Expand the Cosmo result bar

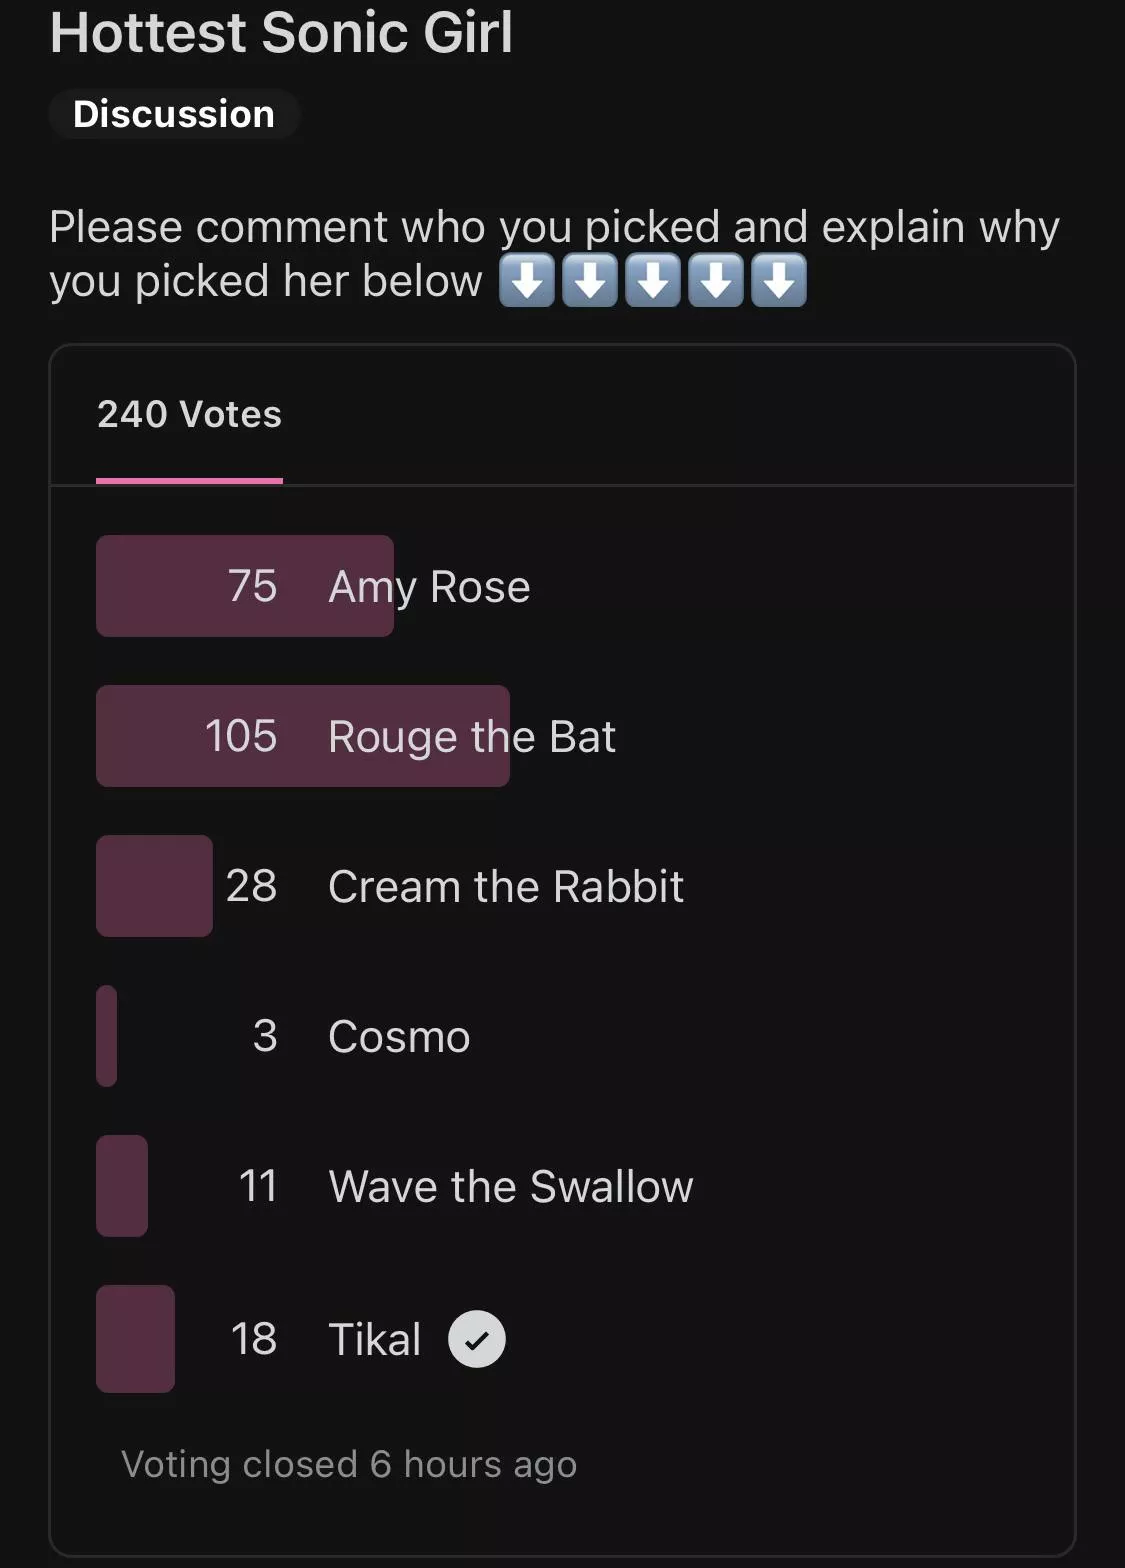click(106, 1037)
